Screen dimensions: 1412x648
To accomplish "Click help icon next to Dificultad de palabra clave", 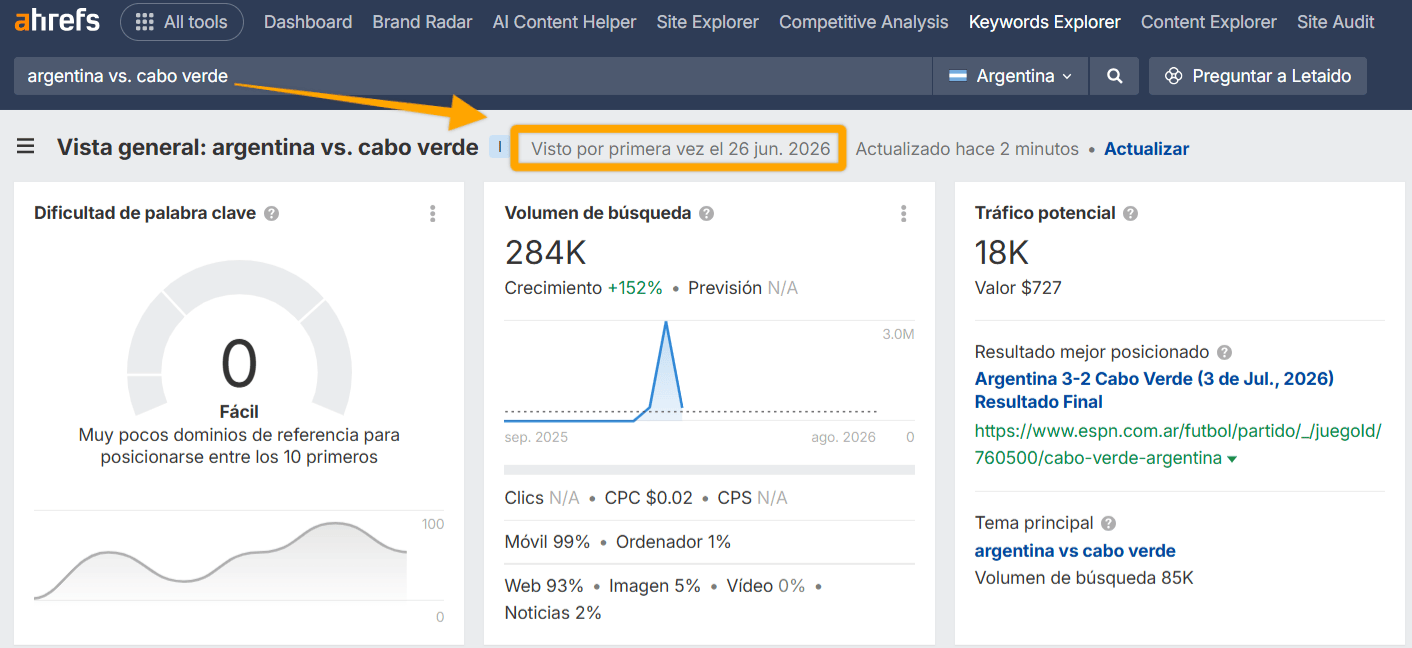I will coord(271,213).
